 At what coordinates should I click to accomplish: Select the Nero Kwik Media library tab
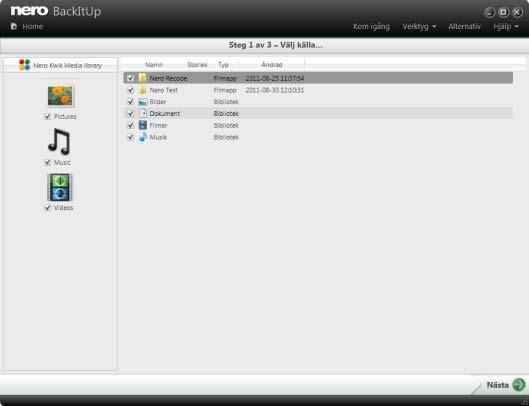pos(60,65)
